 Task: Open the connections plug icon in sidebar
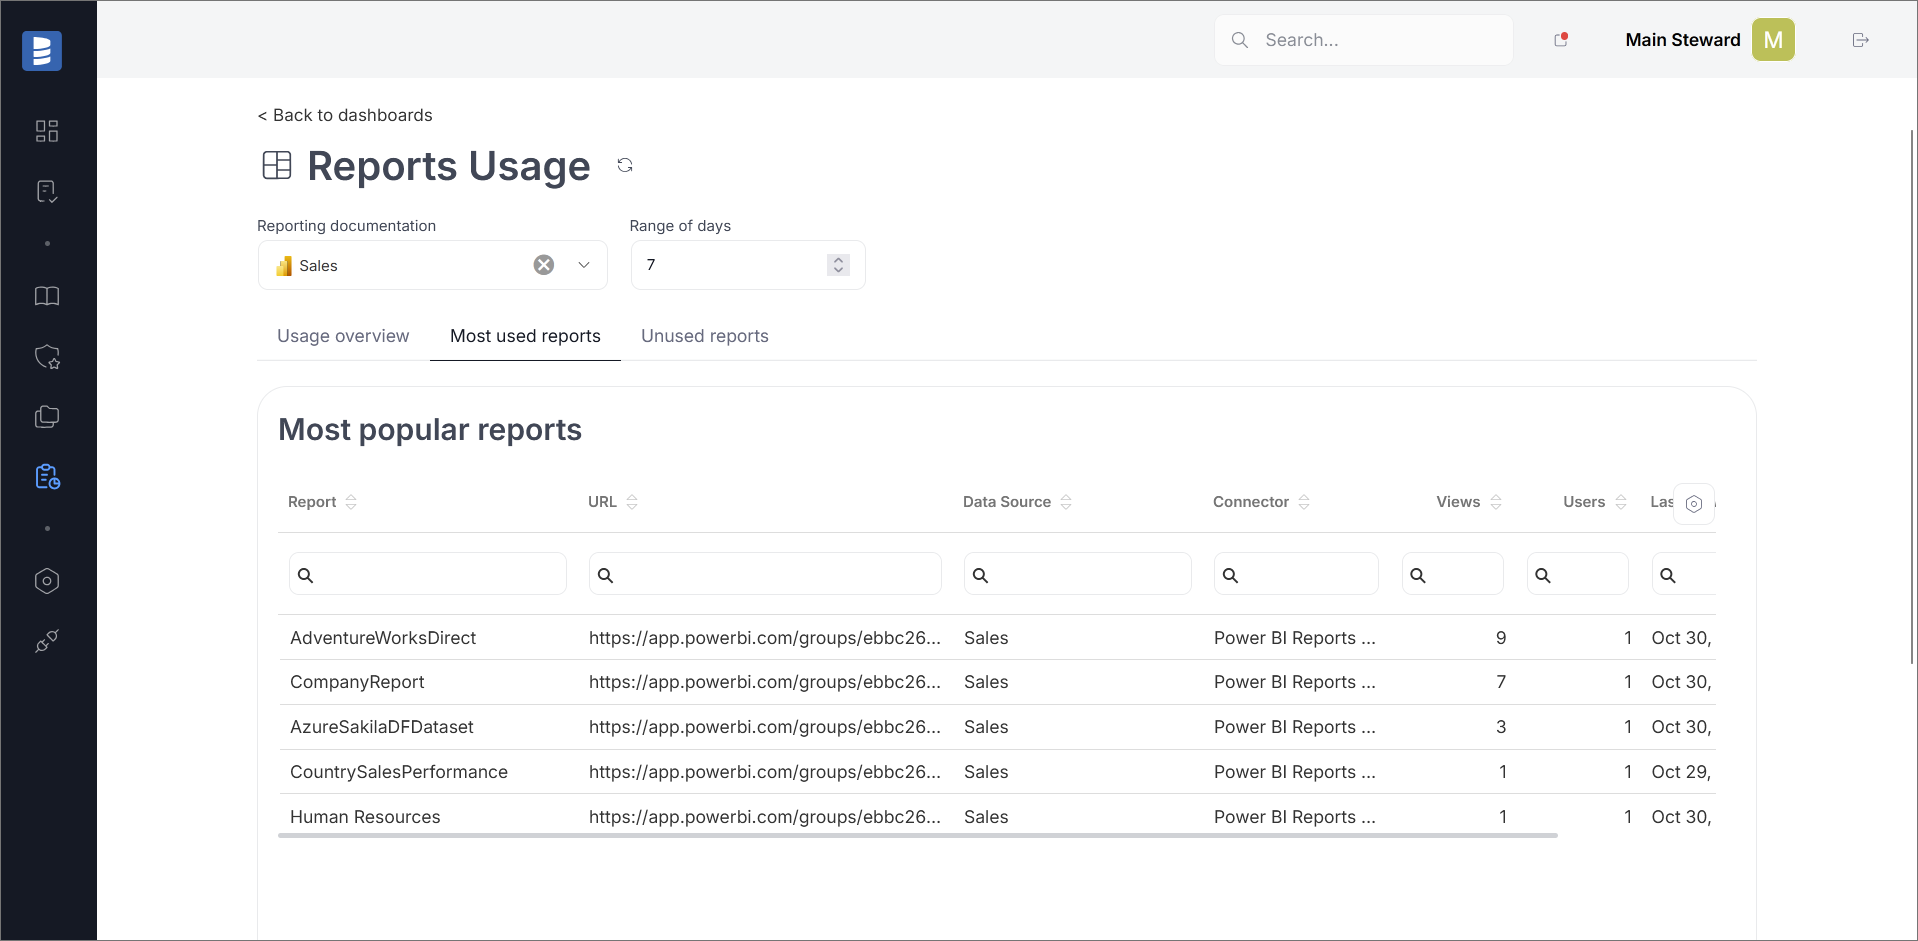tap(47, 641)
